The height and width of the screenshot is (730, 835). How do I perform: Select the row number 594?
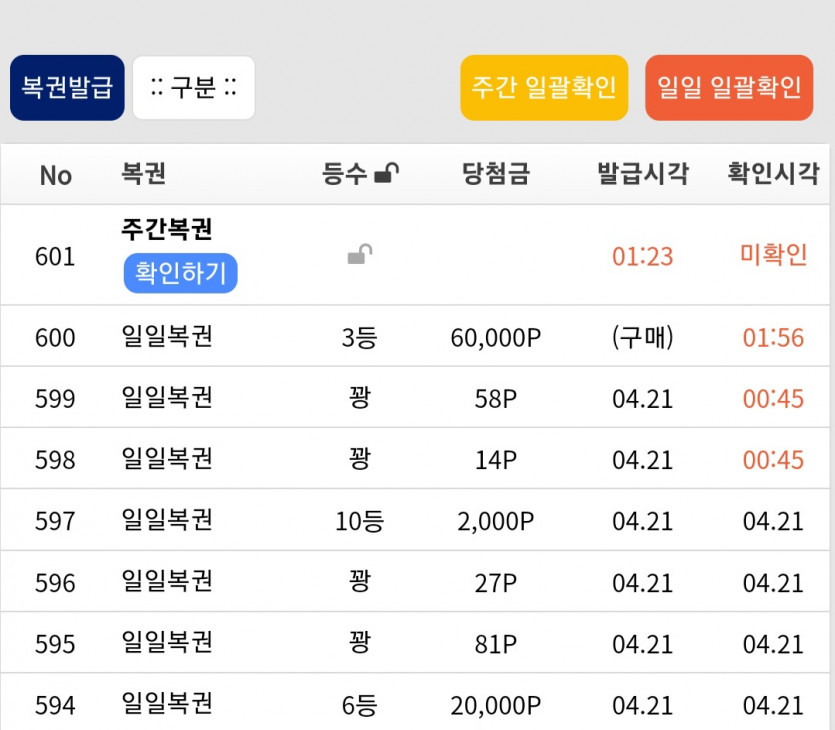pyautogui.click(x=55, y=706)
